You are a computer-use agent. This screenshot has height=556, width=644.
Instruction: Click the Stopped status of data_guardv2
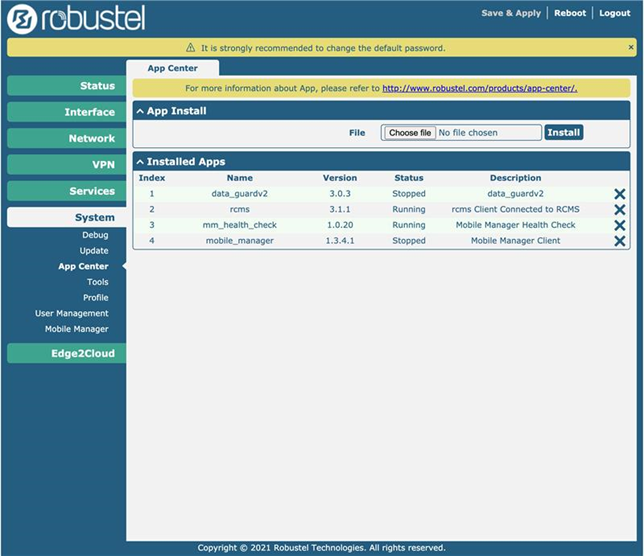click(x=409, y=194)
